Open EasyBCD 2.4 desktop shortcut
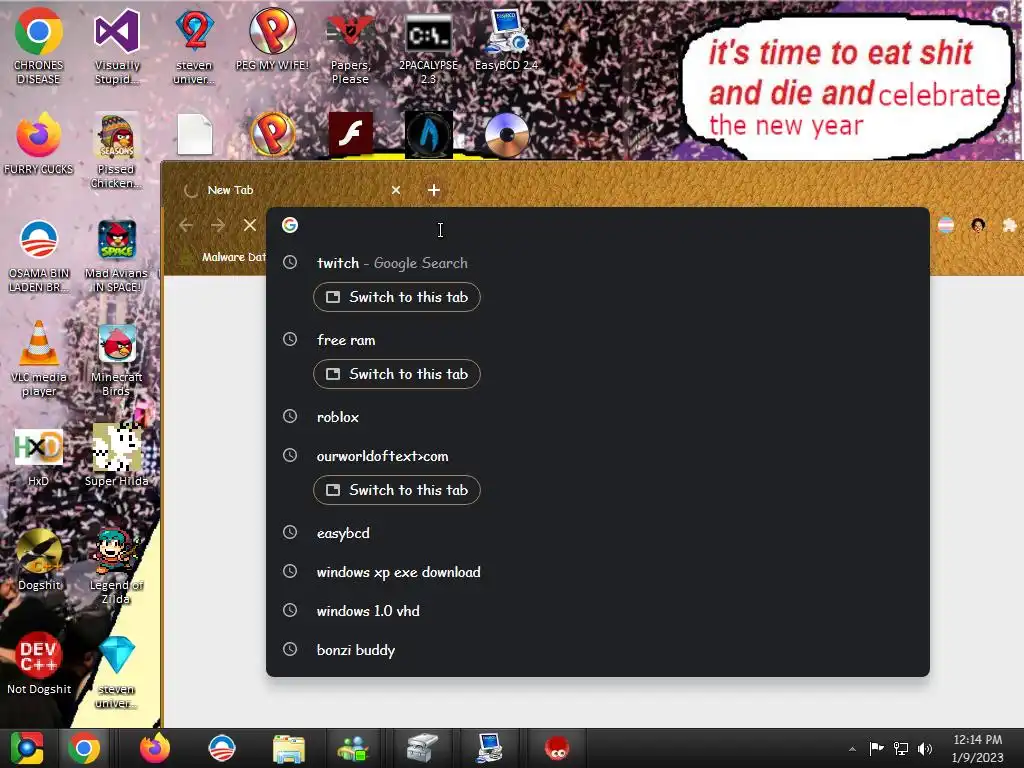The width and height of the screenshot is (1024, 768). click(x=506, y=39)
